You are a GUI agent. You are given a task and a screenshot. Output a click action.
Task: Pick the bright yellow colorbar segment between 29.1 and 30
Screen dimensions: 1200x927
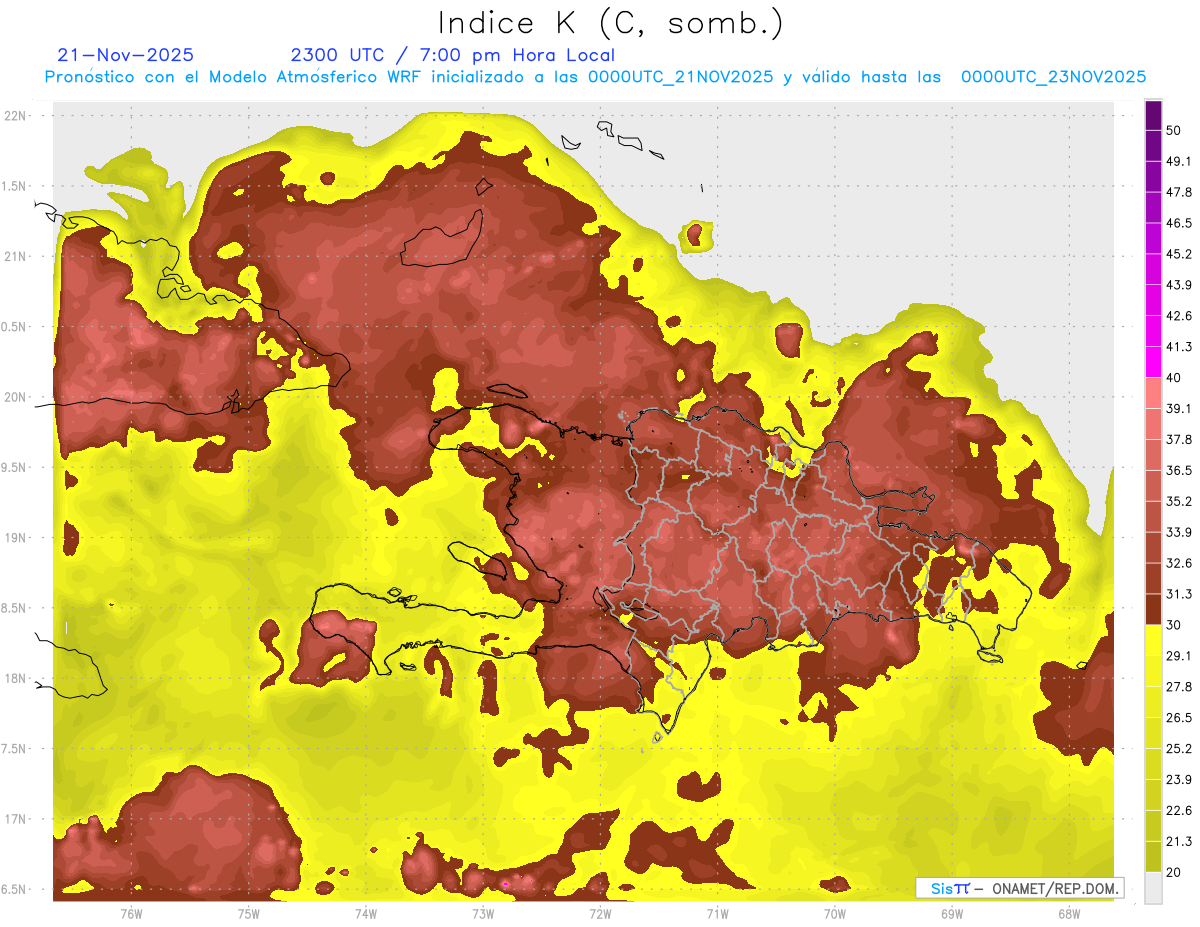(1153, 640)
